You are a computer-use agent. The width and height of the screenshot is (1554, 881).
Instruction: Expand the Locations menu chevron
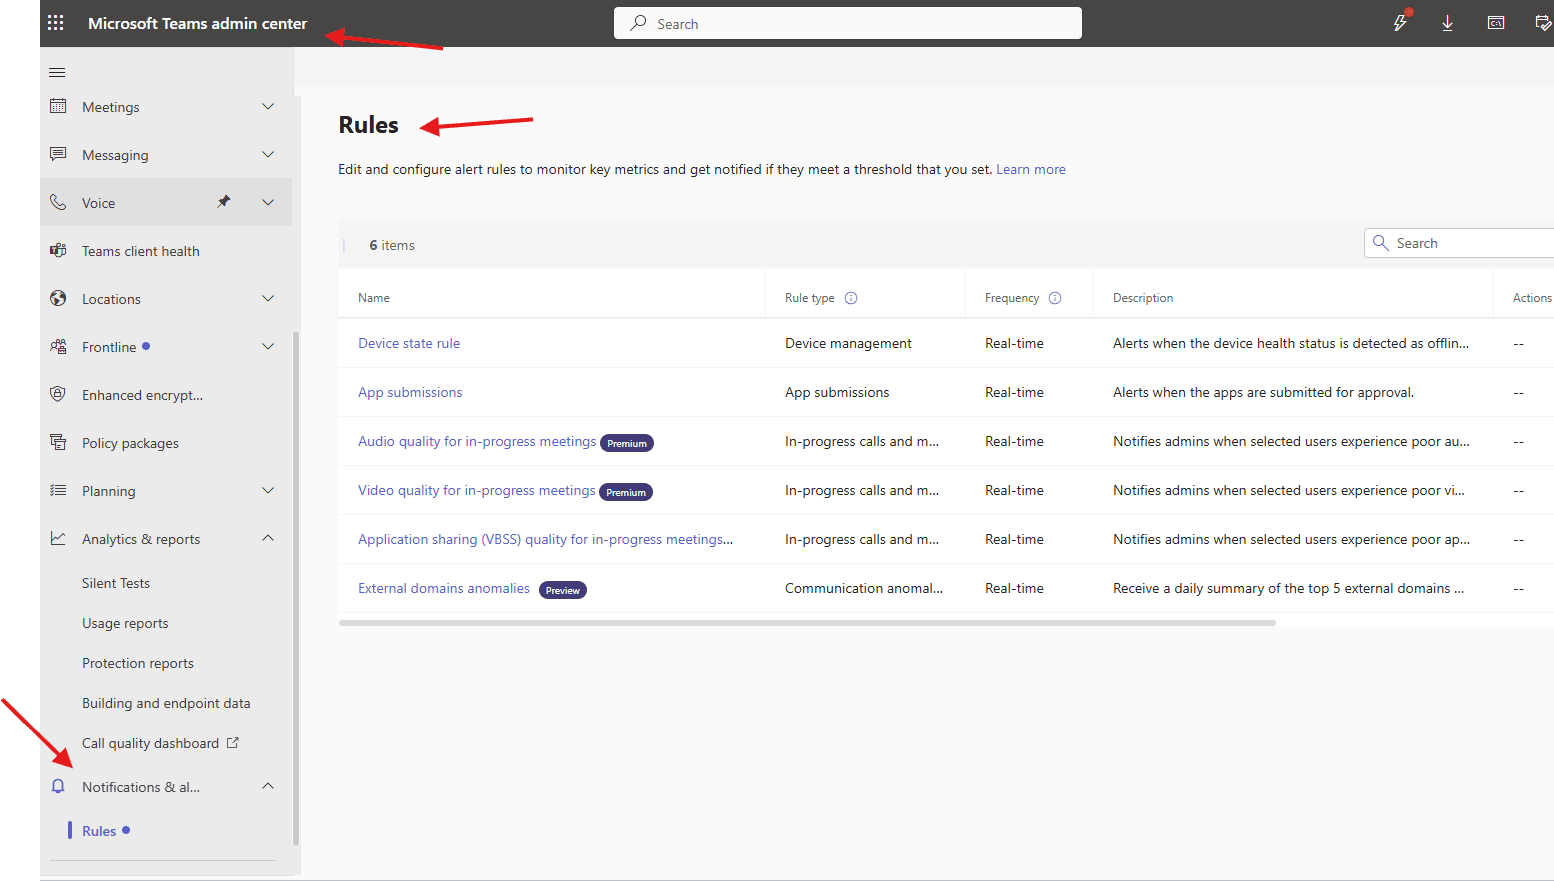point(268,298)
